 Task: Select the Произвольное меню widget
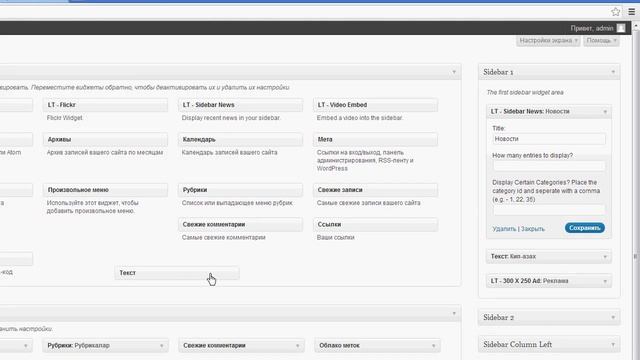coord(105,190)
